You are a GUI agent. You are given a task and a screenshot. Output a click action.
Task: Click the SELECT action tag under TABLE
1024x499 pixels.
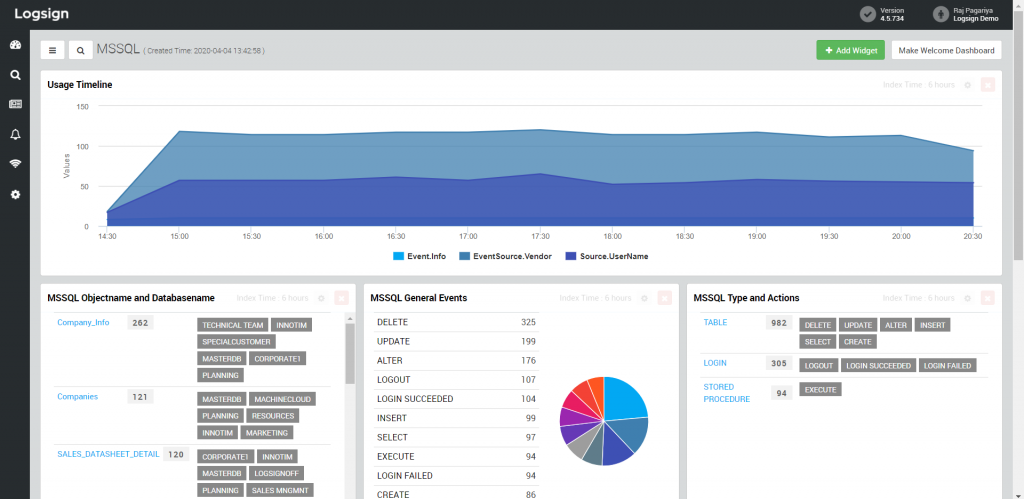coord(818,342)
